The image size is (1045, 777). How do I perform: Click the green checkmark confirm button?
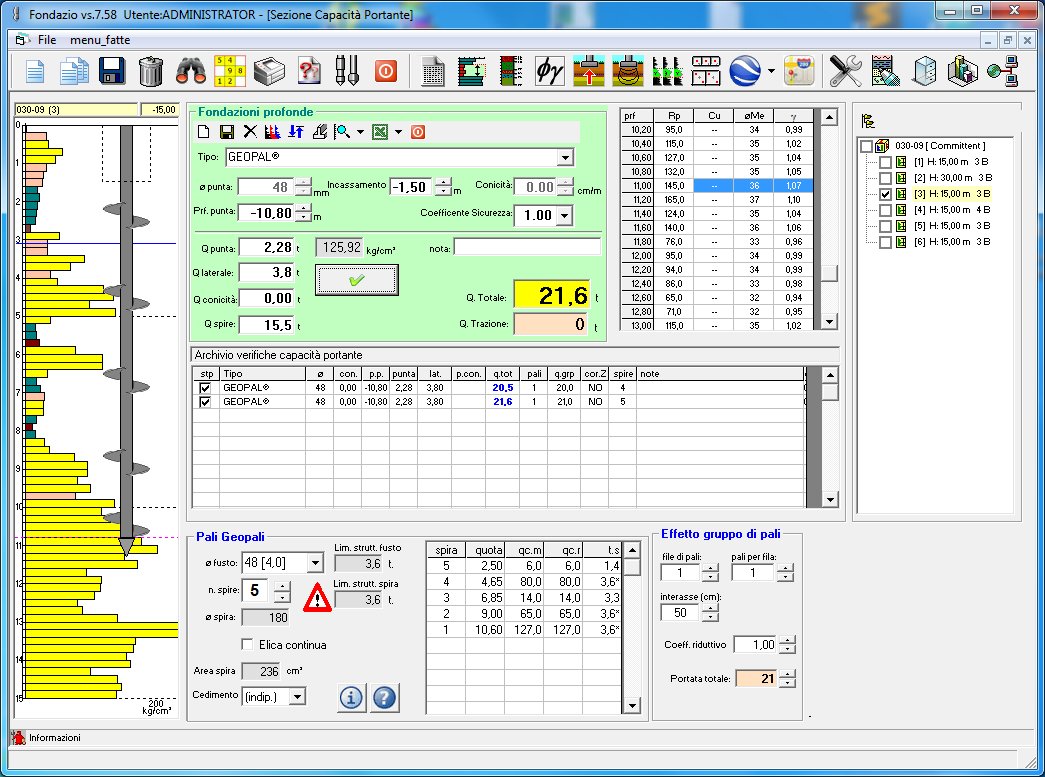click(357, 280)
